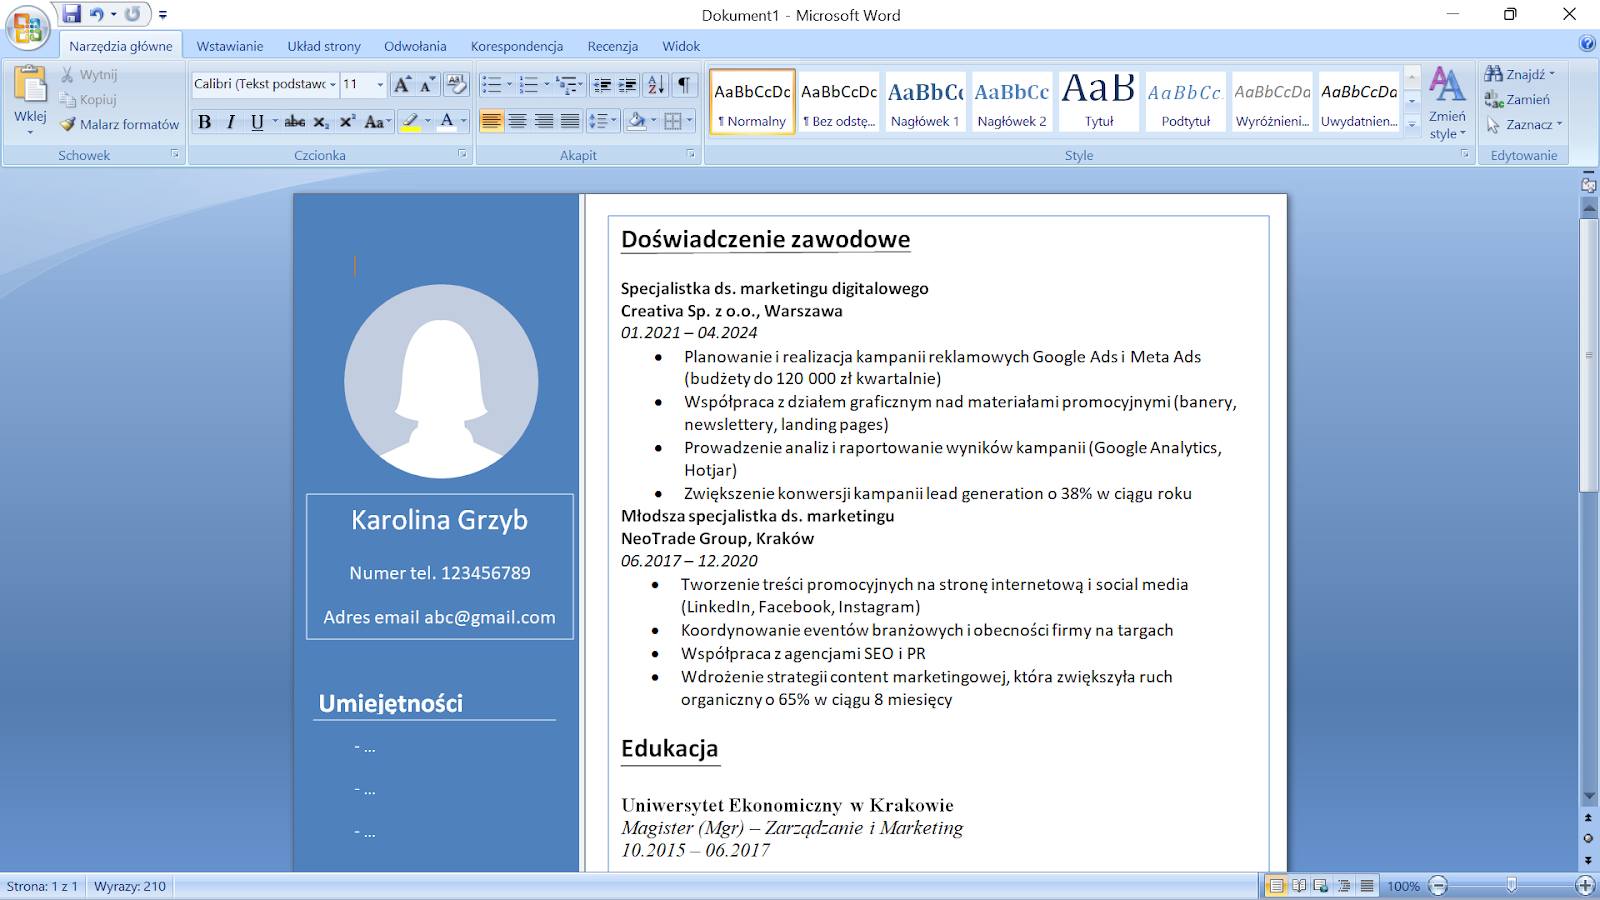This screenshot has width=1600, height=900.
Task: Click the Sort A-Z icon
Action: click(655, 85)
